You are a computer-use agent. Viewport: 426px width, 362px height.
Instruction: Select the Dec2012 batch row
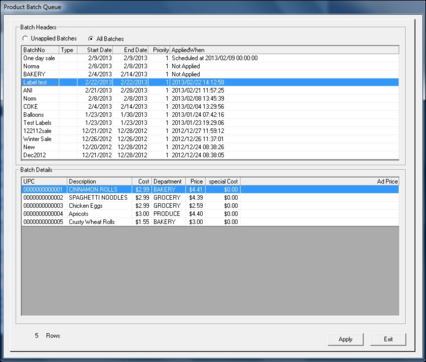[x=210, y=155]
